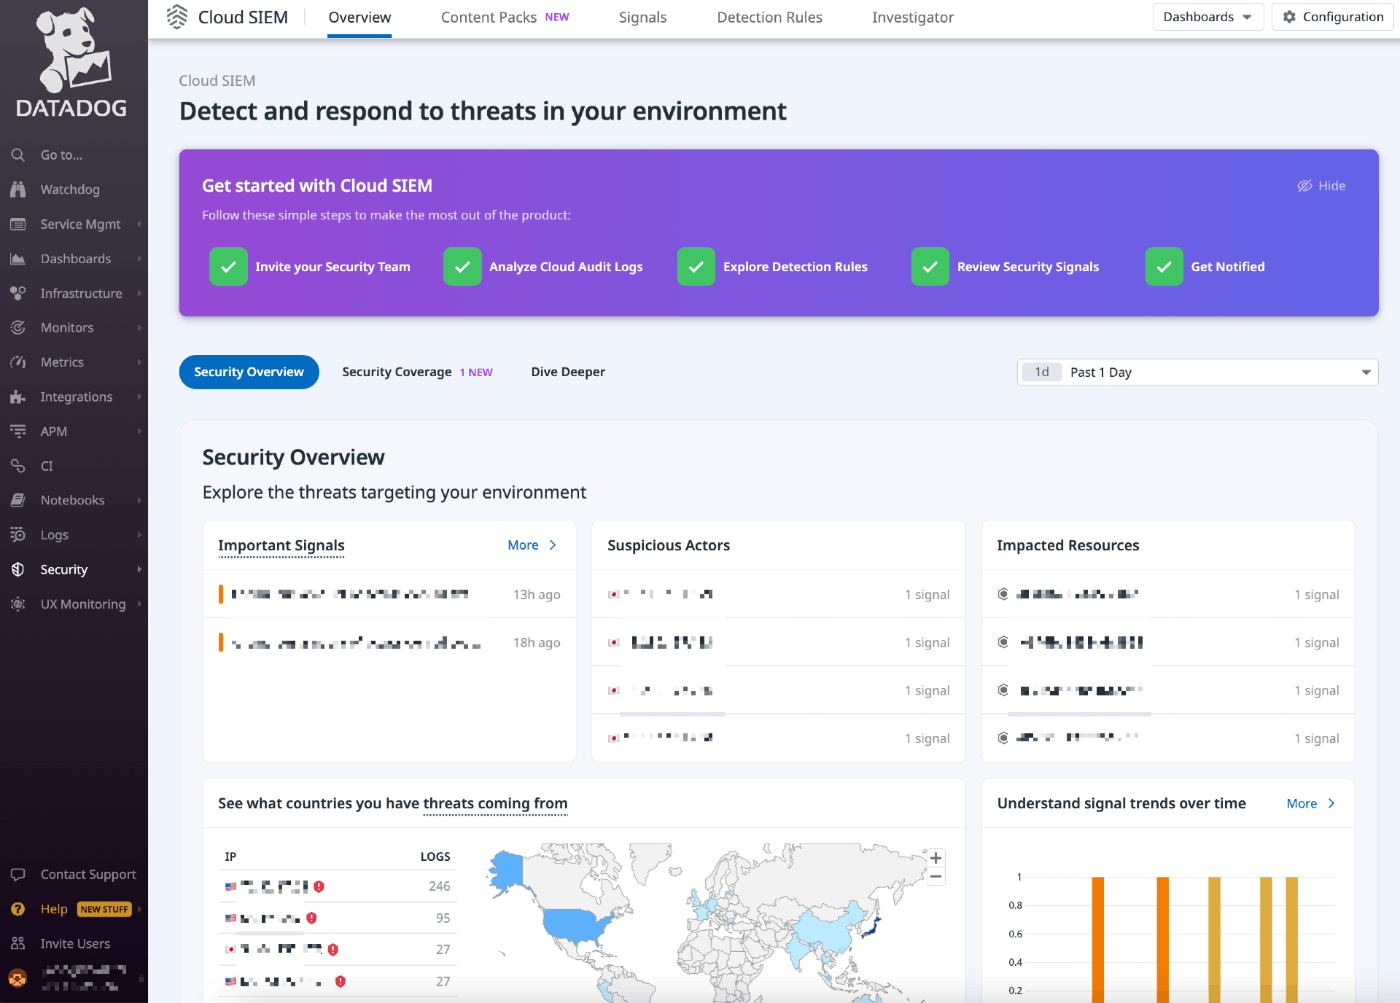Viewport: 1400px width, 1003px height.
Task: Click the Notebooks sidebar icon
Action: [x=18, y=500]
